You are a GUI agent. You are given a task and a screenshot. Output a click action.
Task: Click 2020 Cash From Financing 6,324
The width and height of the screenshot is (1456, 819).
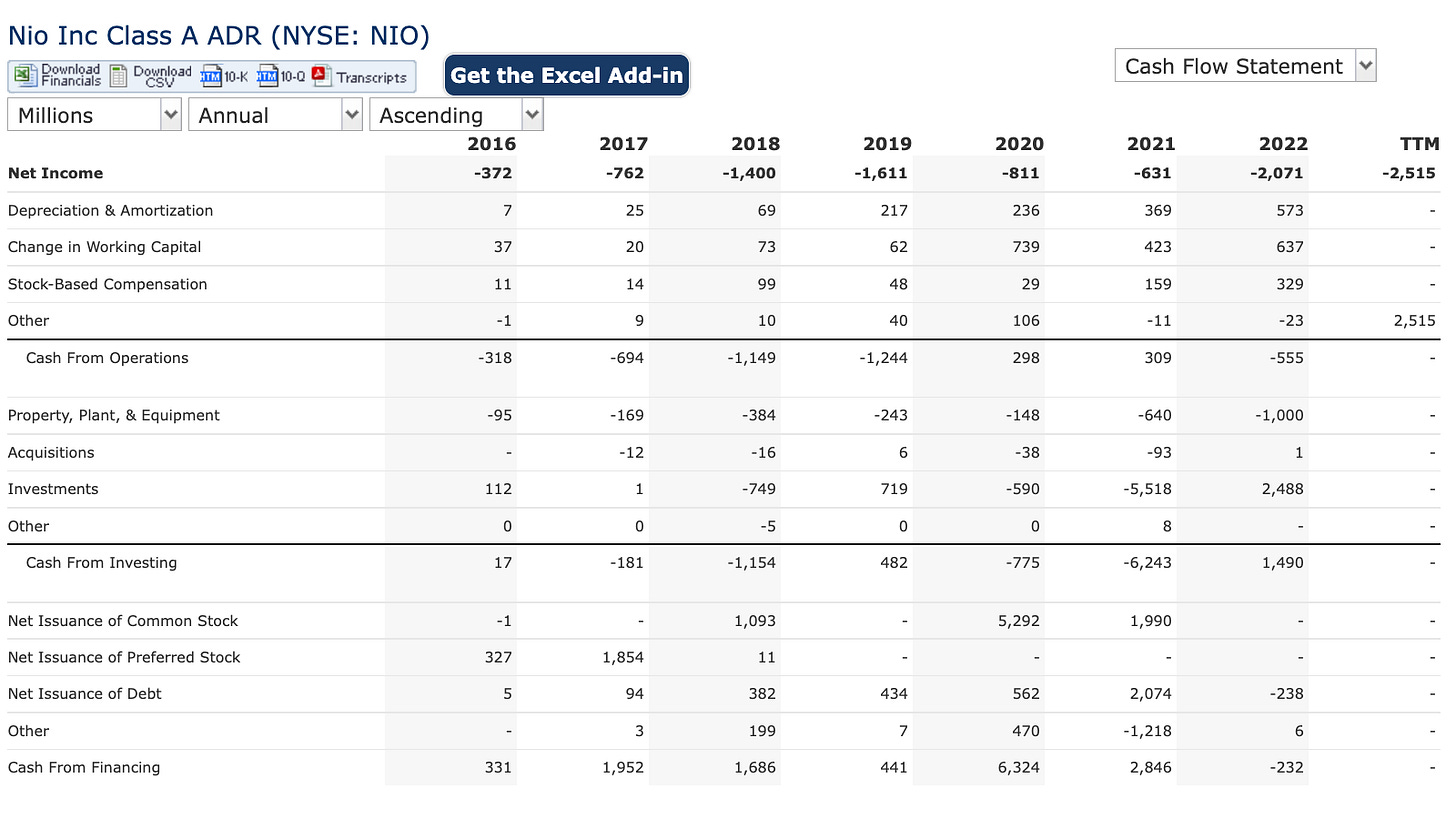click(1017, 768)
